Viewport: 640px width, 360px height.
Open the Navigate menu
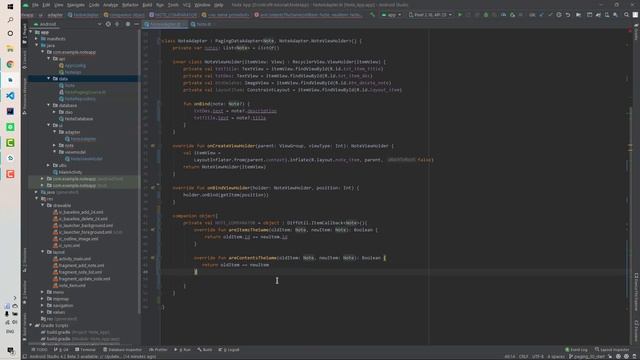click(x=76, y=5)
